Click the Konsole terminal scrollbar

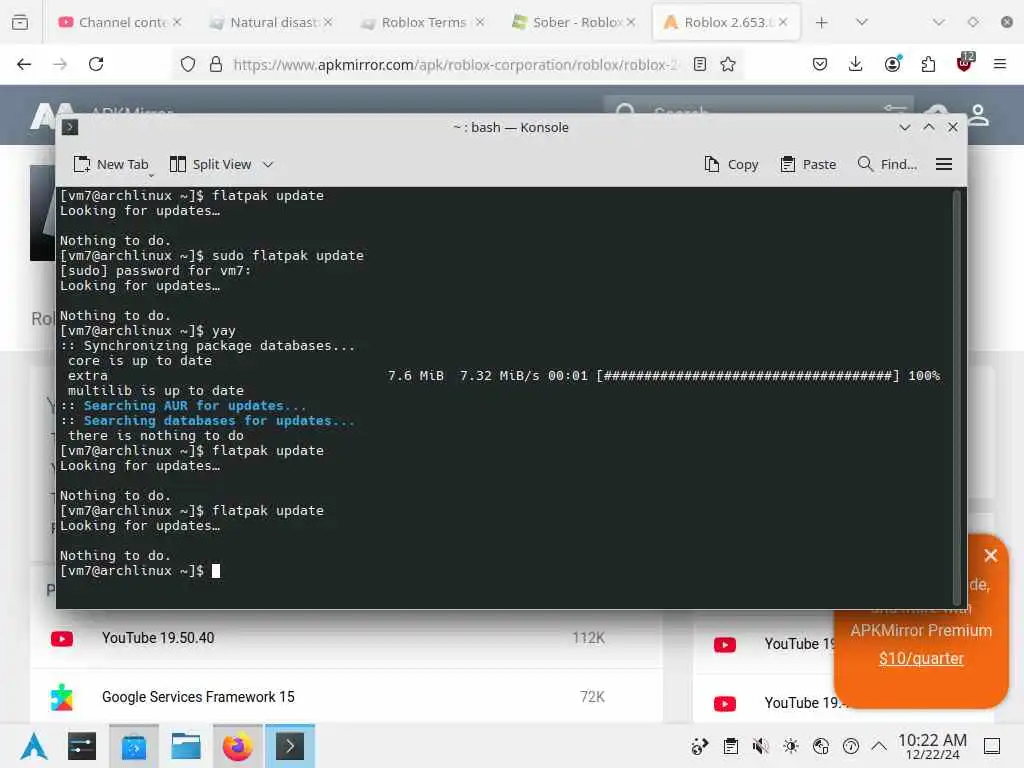pos(957,397)
